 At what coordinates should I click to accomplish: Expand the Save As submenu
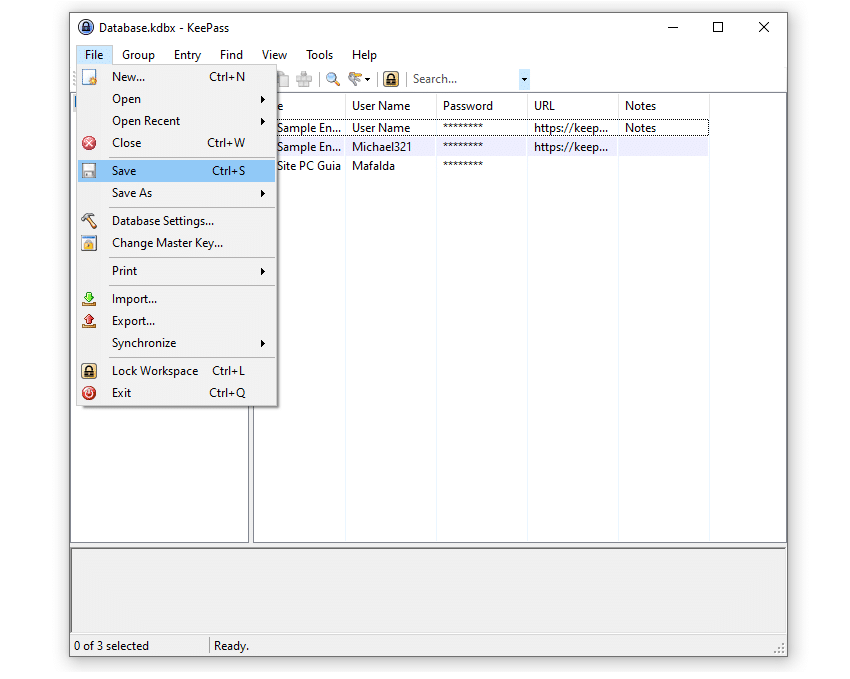(177, 193)
